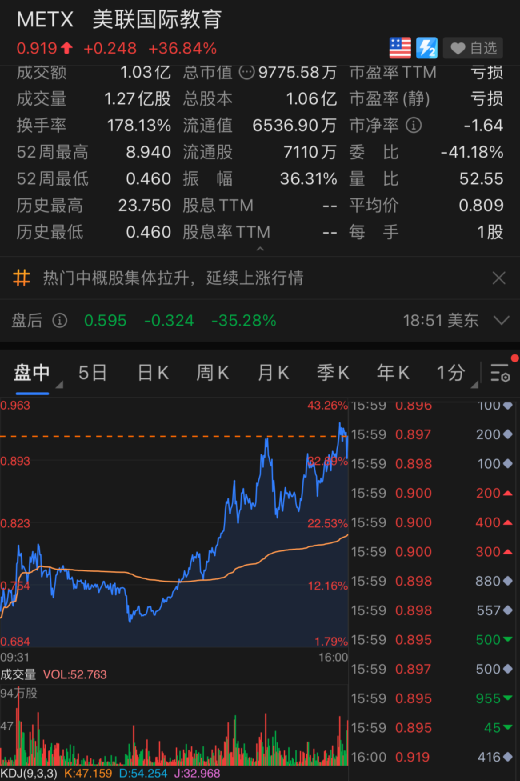Tap the current price 0.919
The image size is (520, 781).
tap(37, 48)
